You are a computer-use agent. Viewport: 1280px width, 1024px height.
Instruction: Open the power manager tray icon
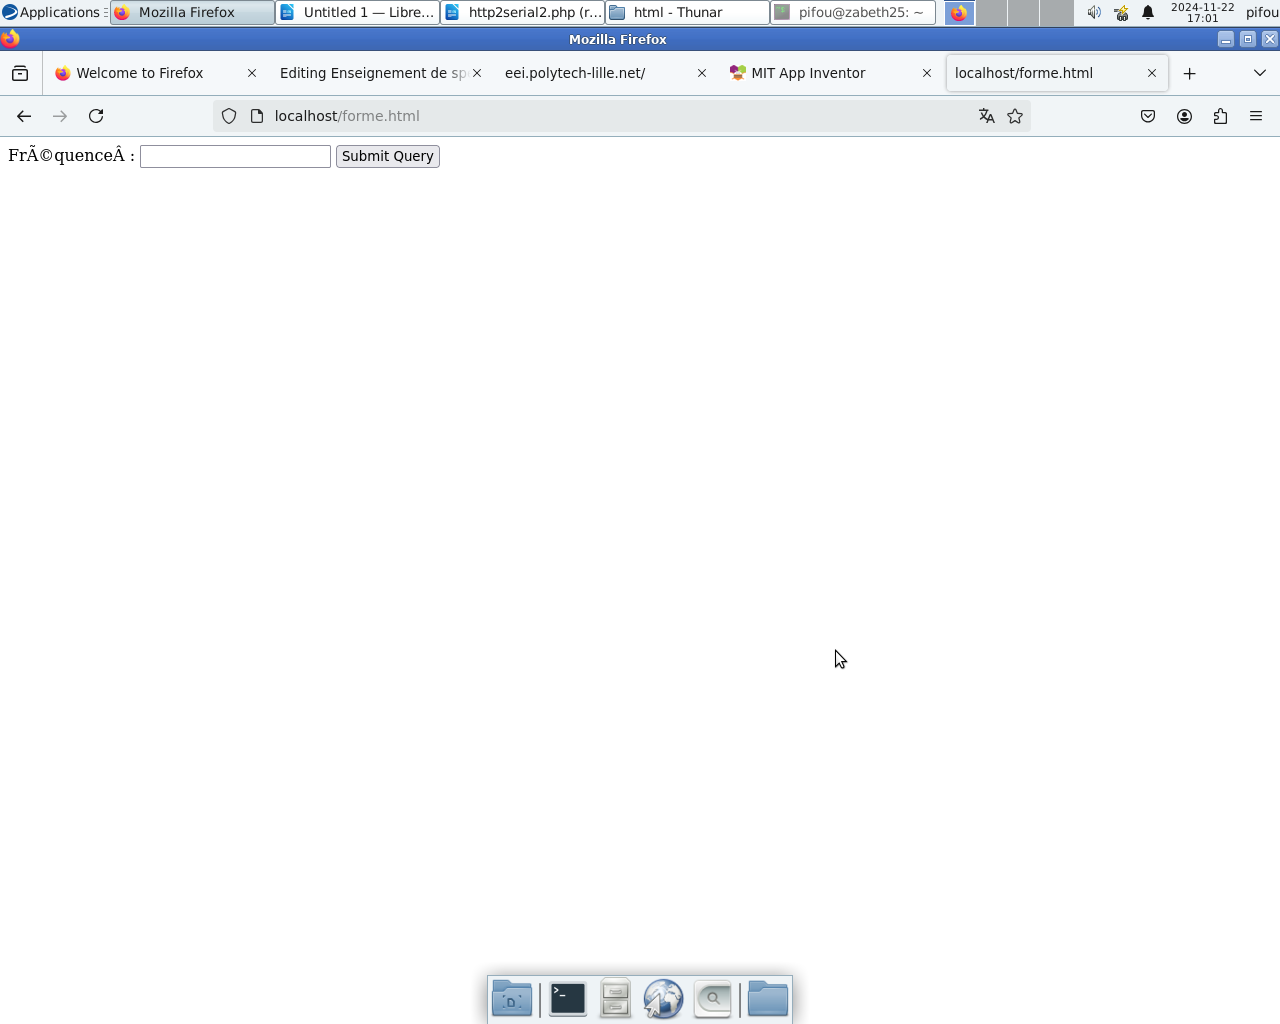[x=1121, y=12]
